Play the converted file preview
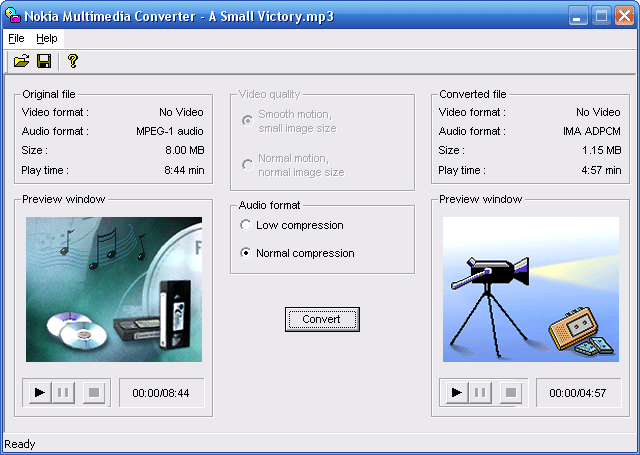Screen dimensions: 640x455 tap(456, 393)
